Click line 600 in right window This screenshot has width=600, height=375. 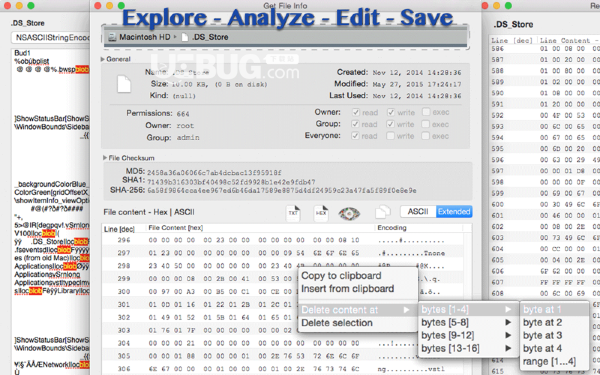[546, 204]
